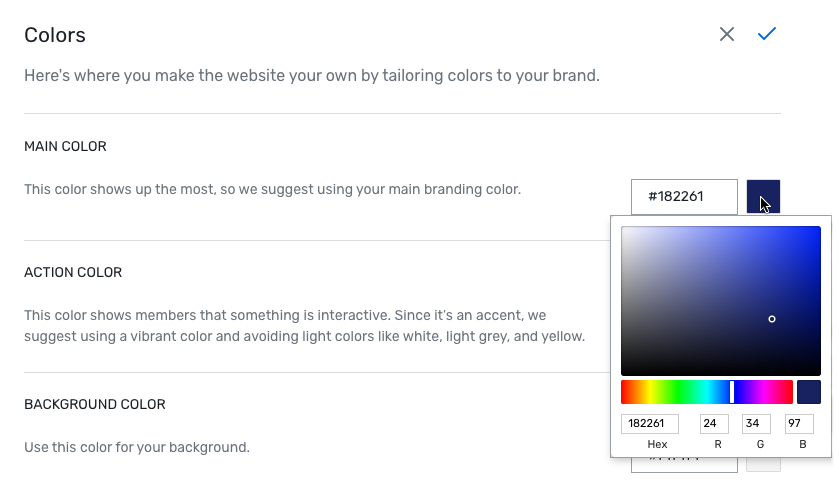Click the ACTION COLOR section heading

click(x=73, y=272)
